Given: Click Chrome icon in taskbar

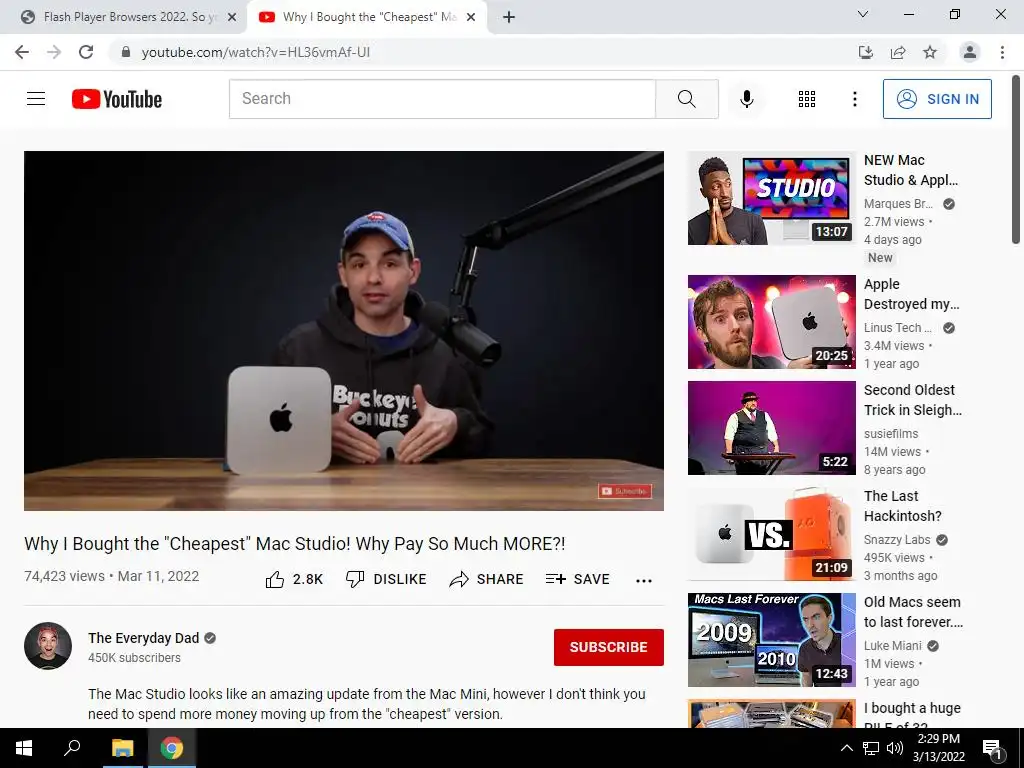Looking at the screenshot, I should pos(172,748).
